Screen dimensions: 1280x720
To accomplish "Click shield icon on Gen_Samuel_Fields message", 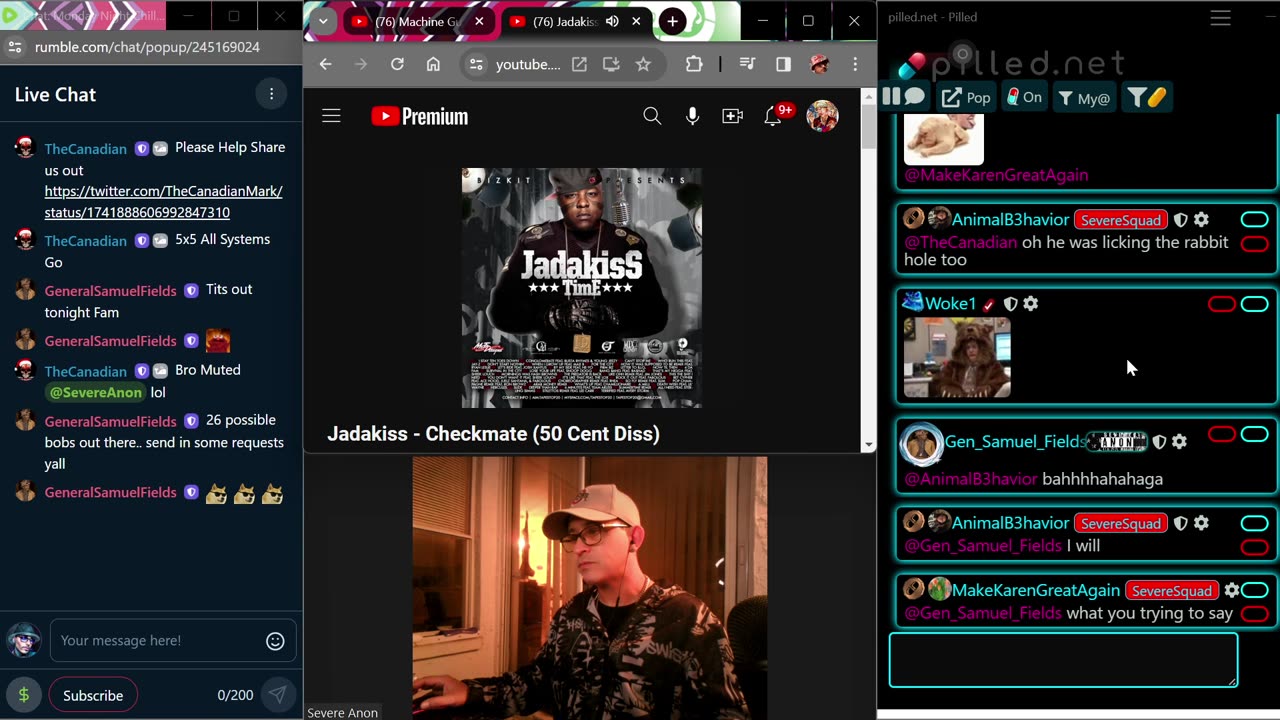I will point(1159,441).
